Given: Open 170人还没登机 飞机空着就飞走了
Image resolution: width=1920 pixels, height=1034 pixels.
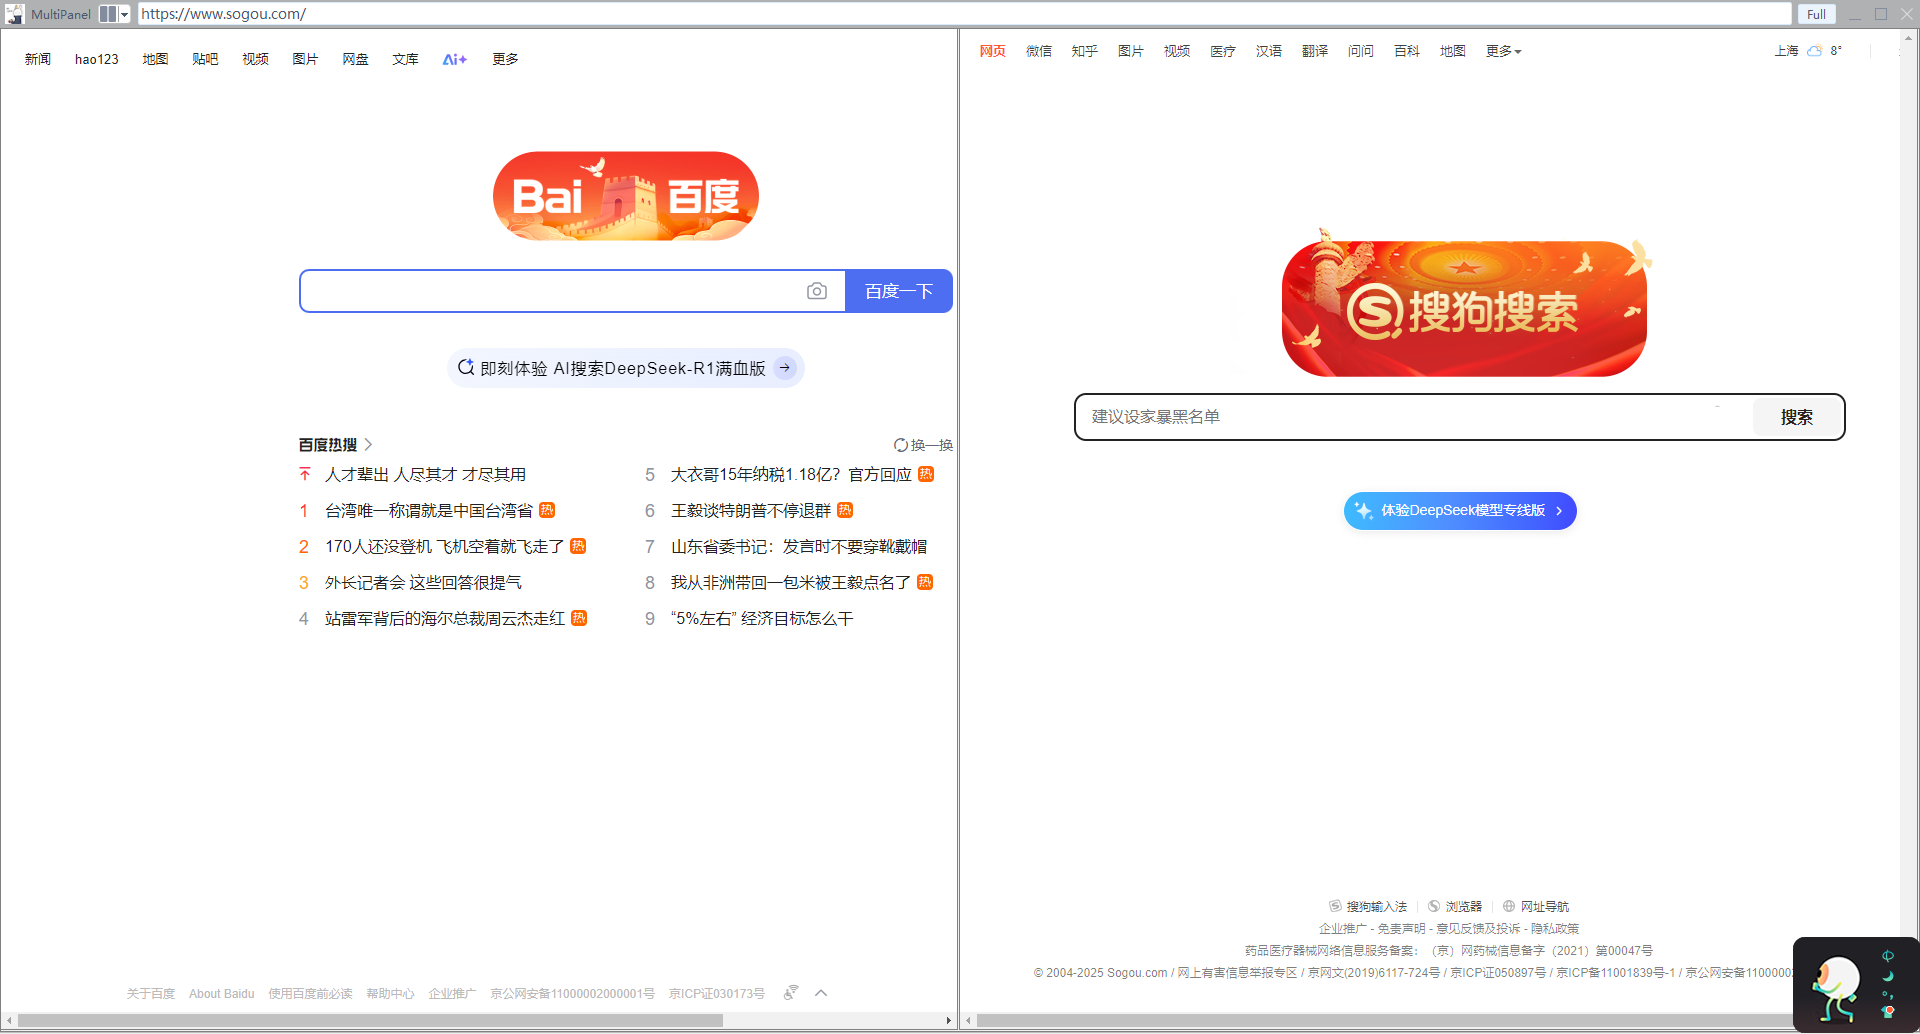Looking at the screenshot, I should [445, 546].
